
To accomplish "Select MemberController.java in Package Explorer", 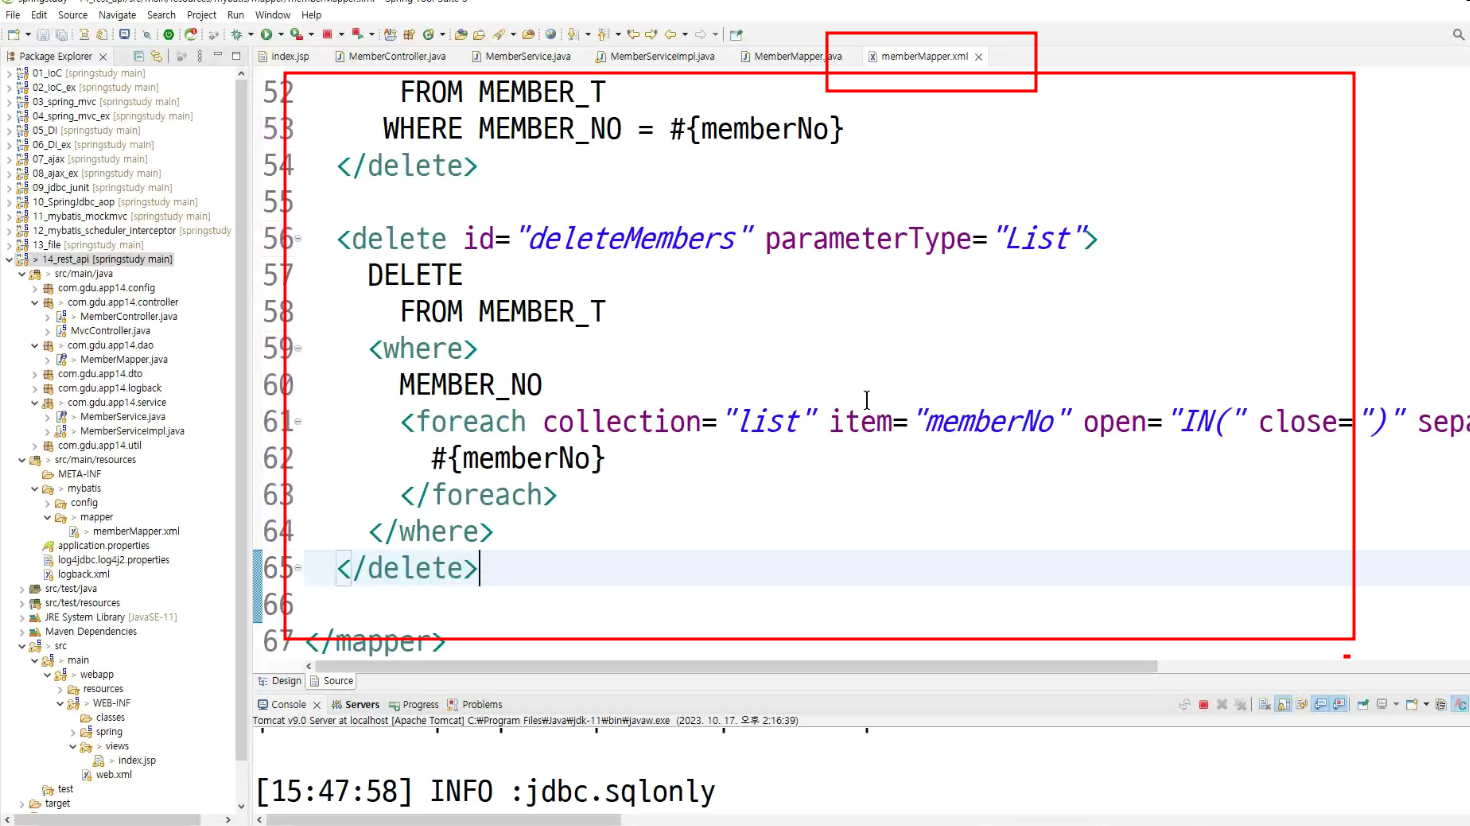I will point(128,317).
